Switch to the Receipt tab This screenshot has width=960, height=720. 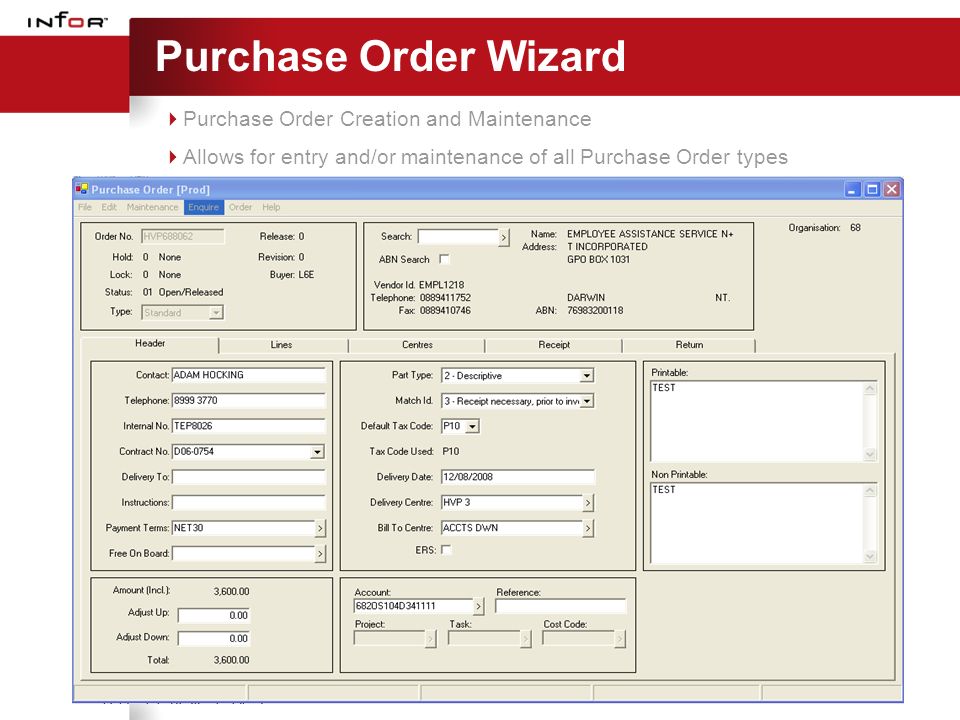click(554, 345)
